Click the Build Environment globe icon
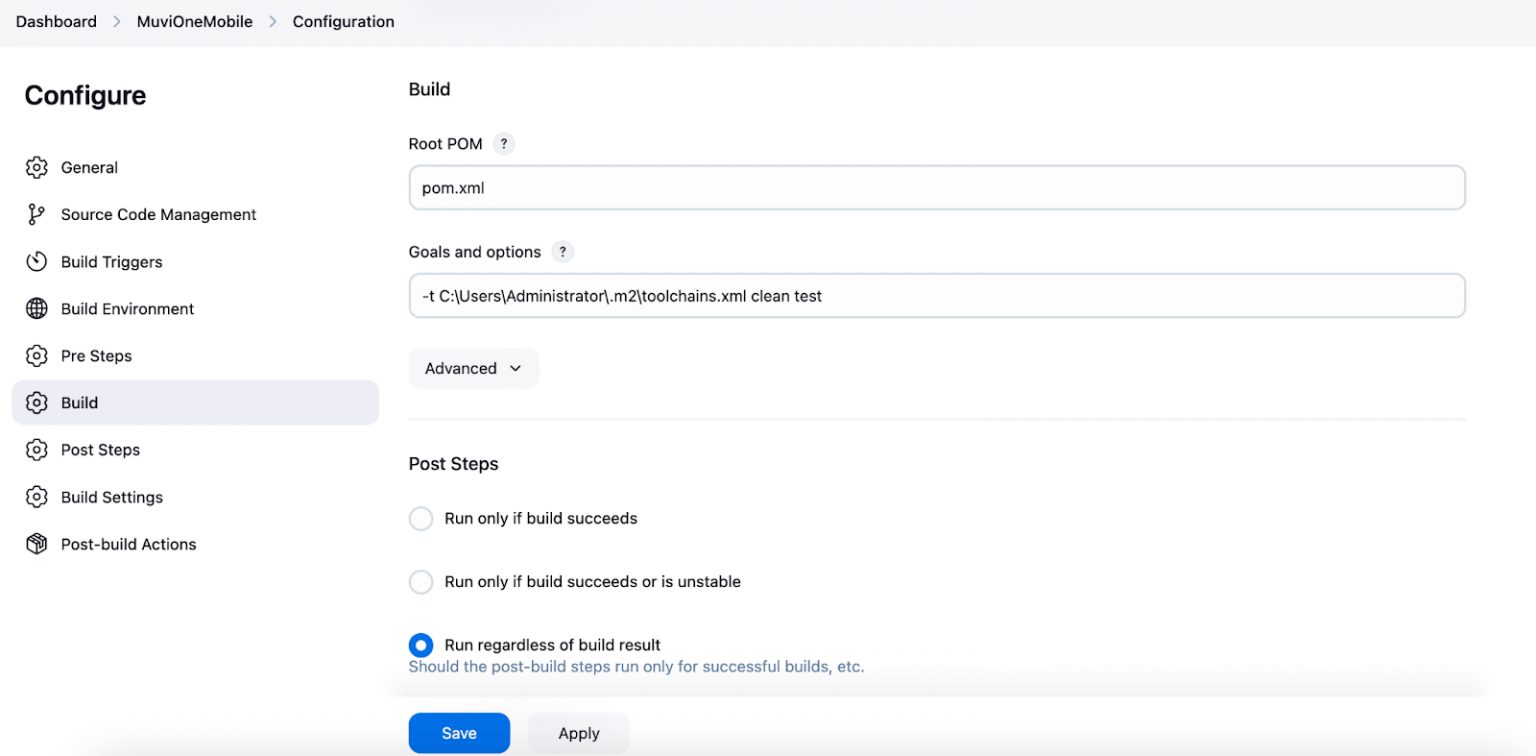 pyautogui.click(x=37, y=308)
